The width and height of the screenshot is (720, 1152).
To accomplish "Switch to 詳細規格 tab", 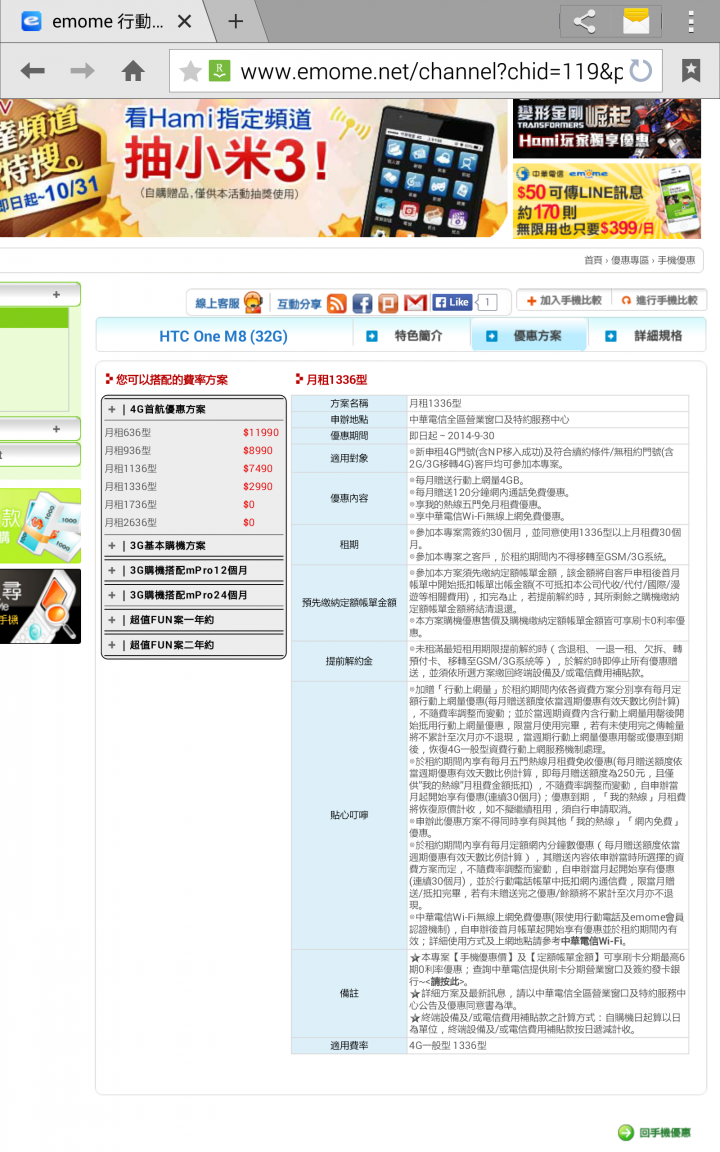I will [648, 336].
